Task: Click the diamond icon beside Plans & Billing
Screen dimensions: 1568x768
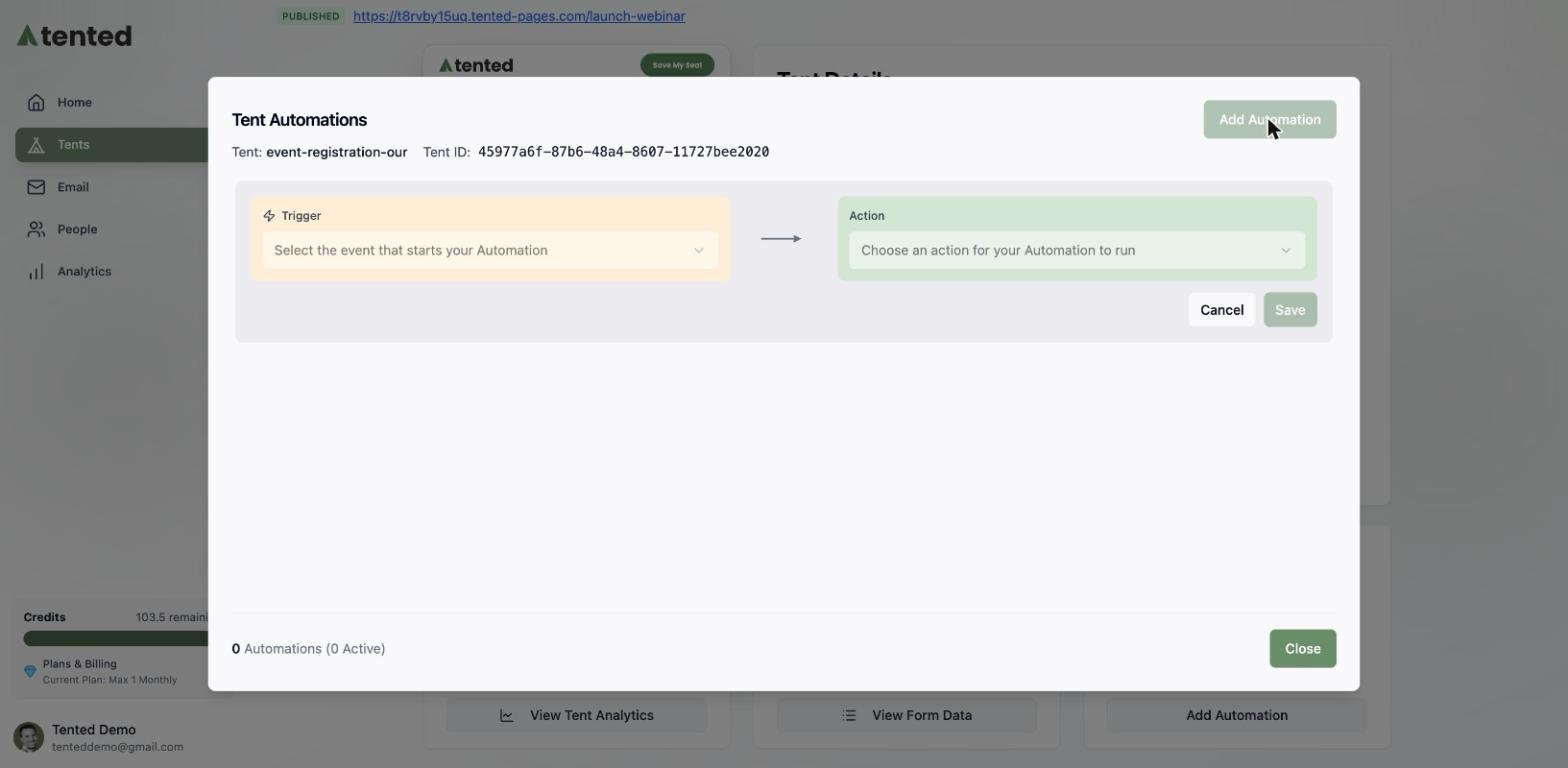Action: [30, 671]
